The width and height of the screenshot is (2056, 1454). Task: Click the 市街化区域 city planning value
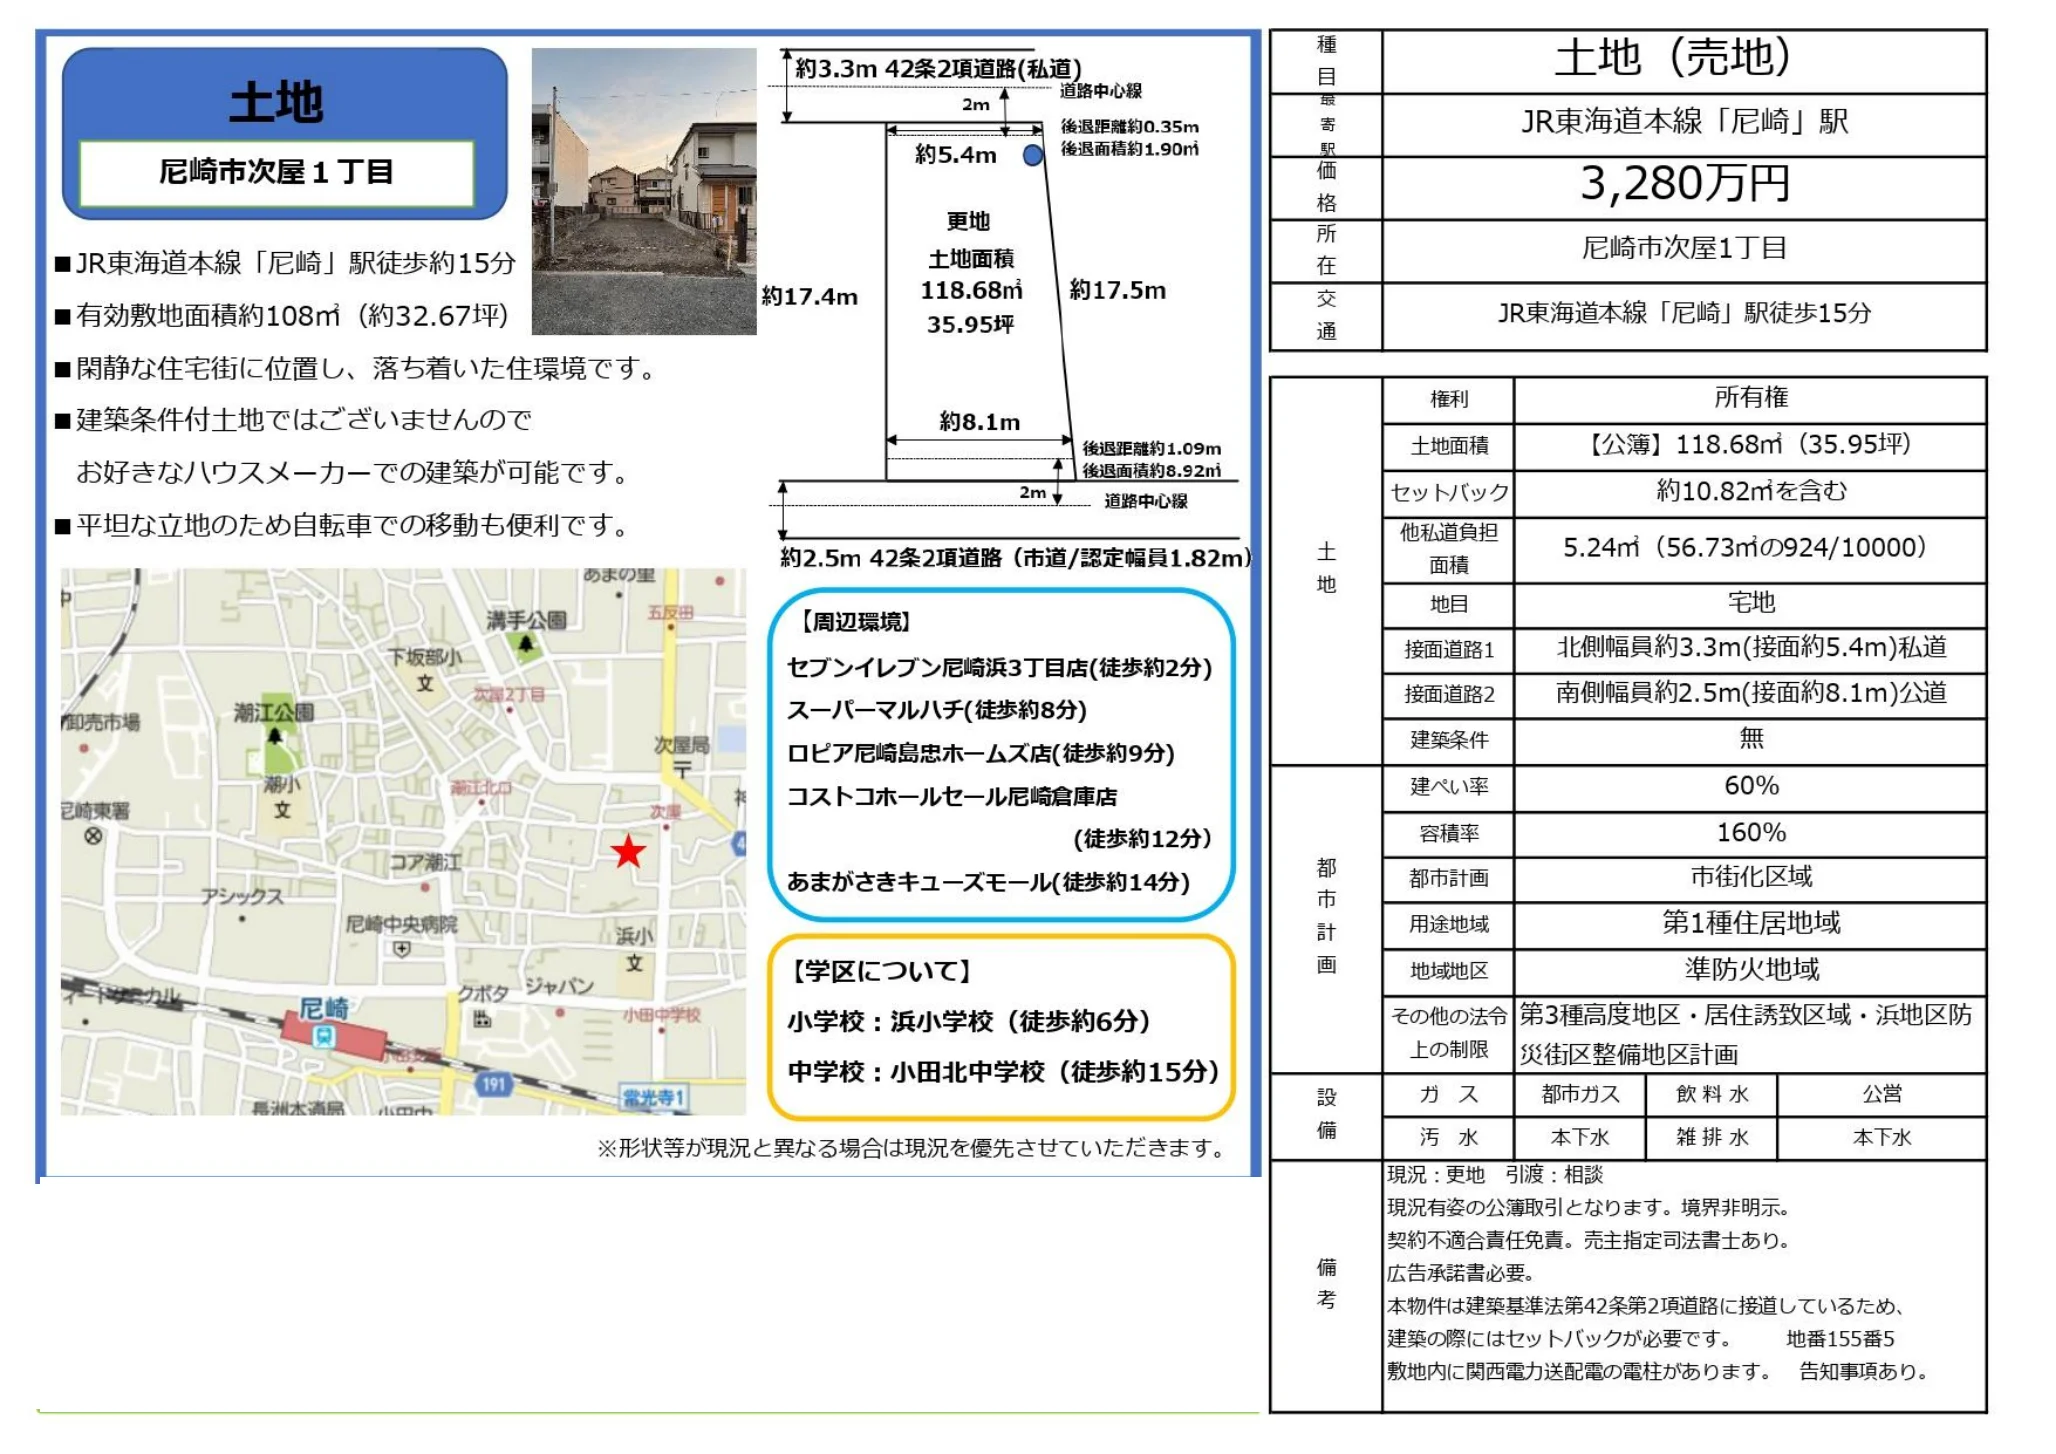(x=1751, y=877)
